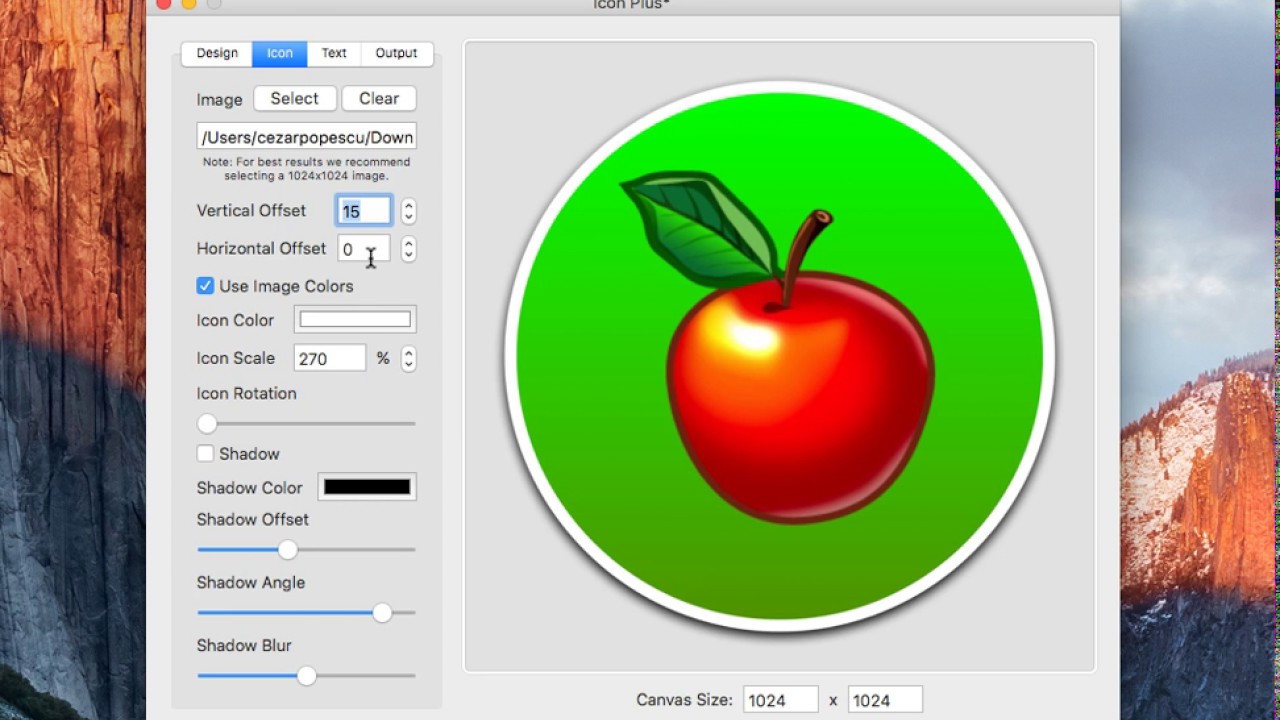Increase Vertical Offset with stepper up arrow

[408, 205]
